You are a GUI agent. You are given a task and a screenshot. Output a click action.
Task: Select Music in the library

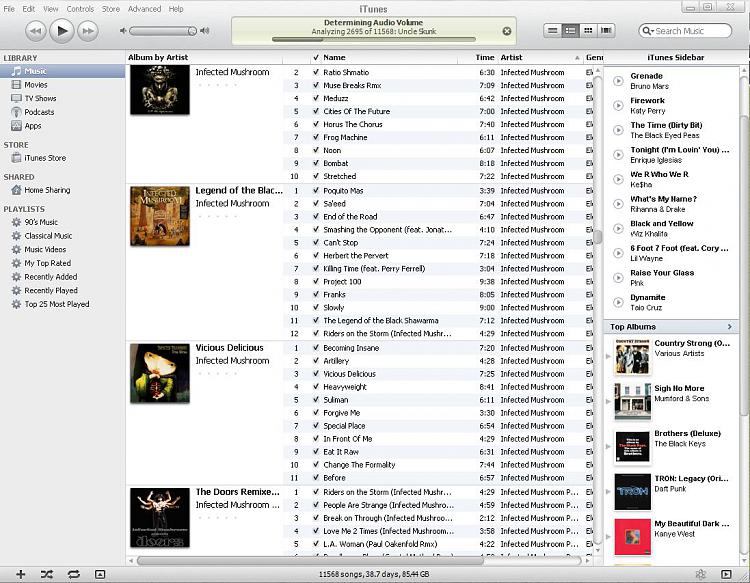[x=62, y=71]
